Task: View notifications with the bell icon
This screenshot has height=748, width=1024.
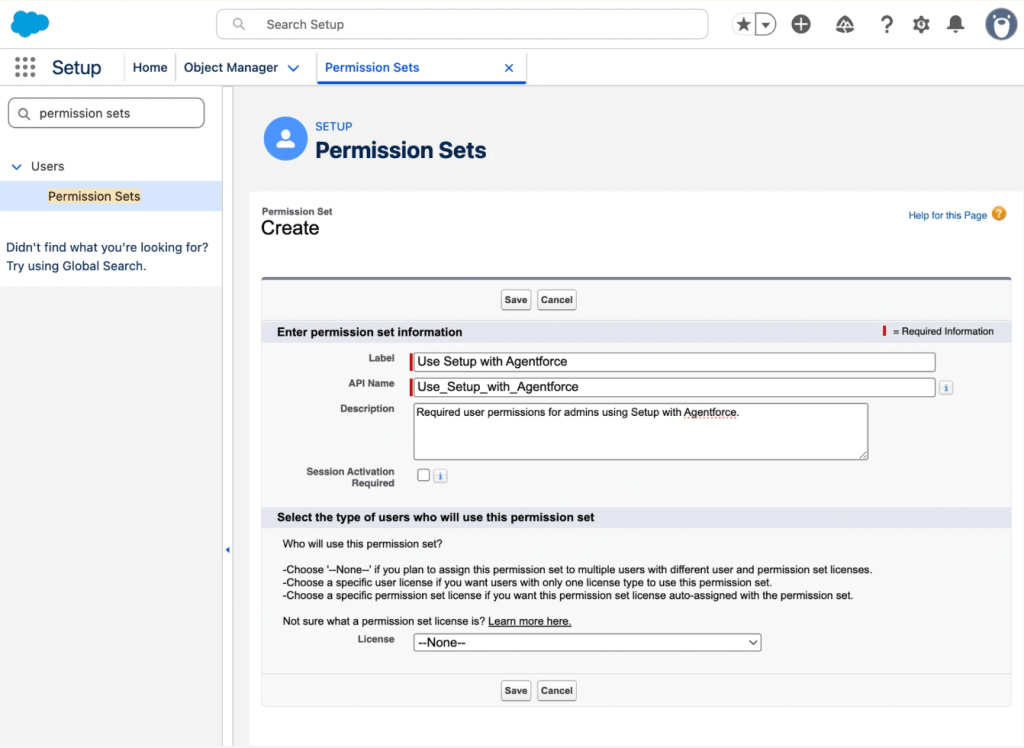Action: coord(954,24)
